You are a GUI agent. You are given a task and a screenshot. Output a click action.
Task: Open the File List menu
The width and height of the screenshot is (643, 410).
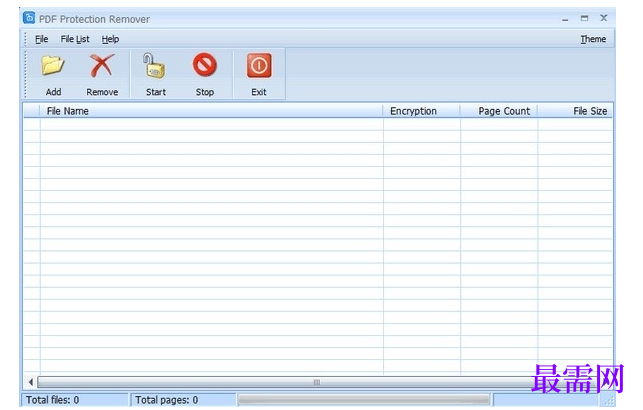(x=75, y=39)
